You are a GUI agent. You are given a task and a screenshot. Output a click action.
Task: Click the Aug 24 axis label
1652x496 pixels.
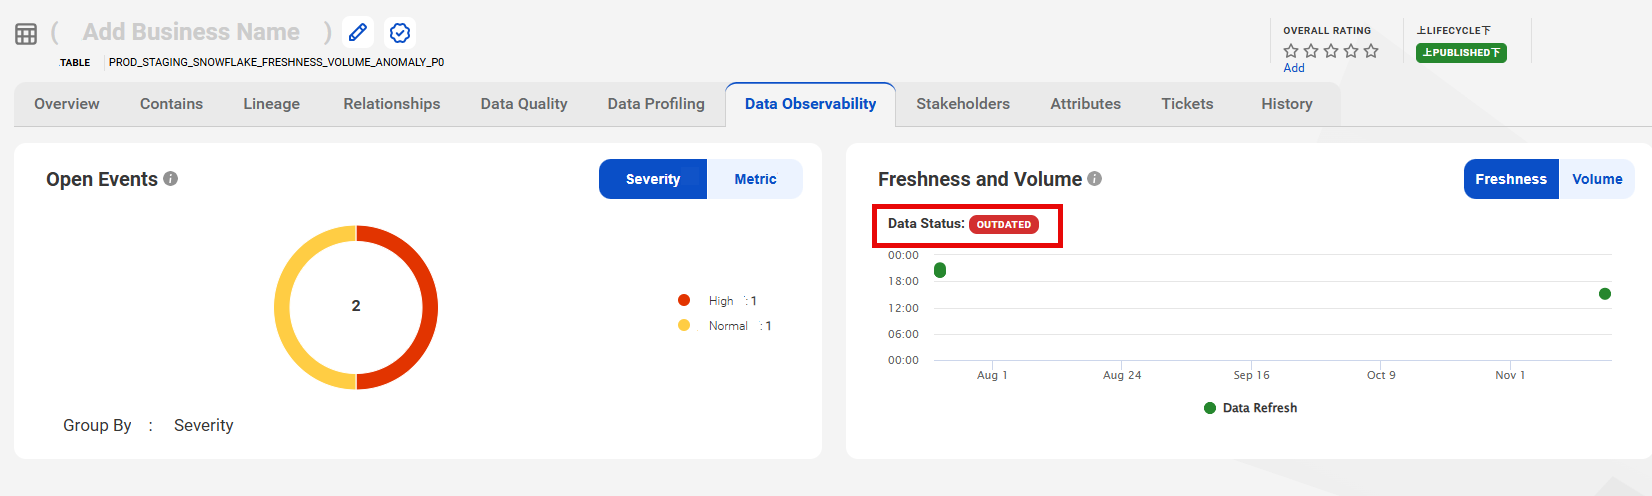coord(1122,375)
